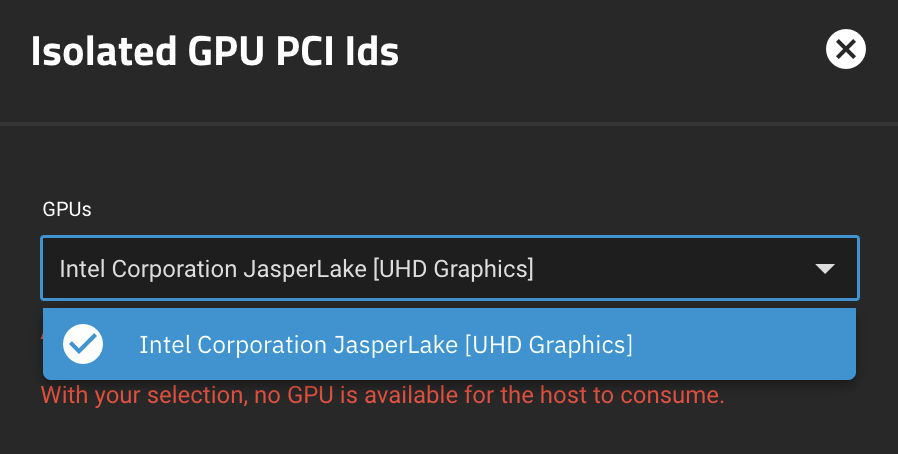Image resolution: width=898 pixels, height=454 pixels.
Task: Click the Isolated GPU PCI Ids title
Action: pyautogui.click(x=215, y=51)
